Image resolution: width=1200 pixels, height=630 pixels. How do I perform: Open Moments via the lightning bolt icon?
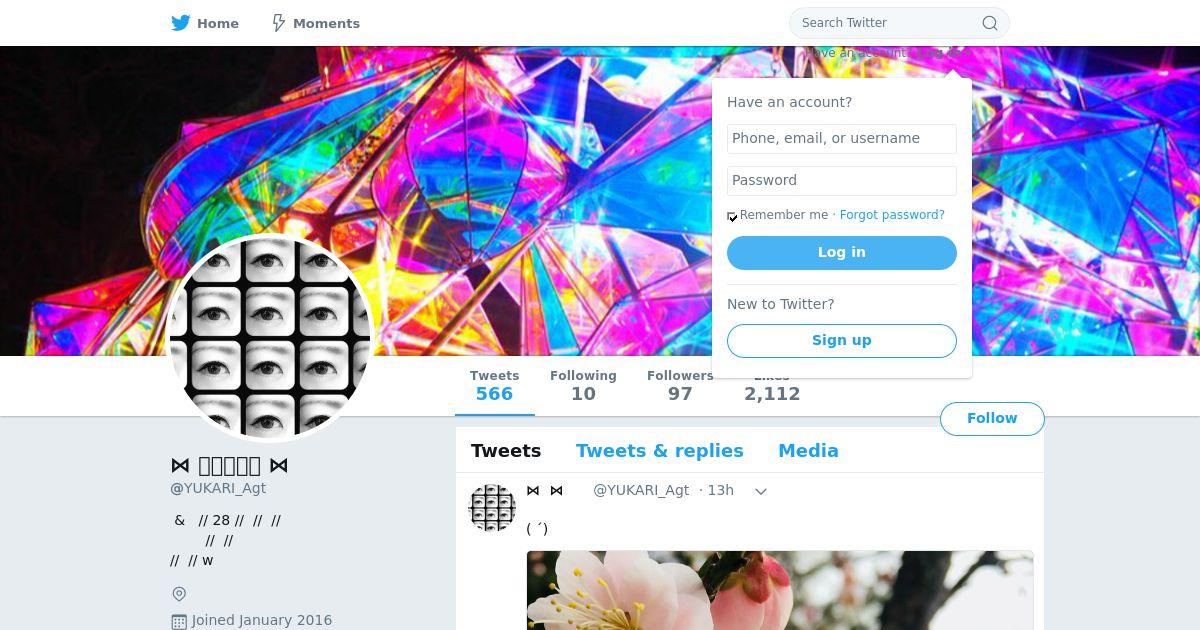(x=279, y=23)
